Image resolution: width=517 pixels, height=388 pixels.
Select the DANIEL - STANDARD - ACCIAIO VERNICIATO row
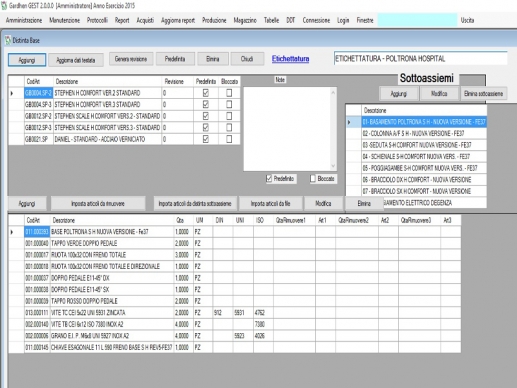(124, 139)
